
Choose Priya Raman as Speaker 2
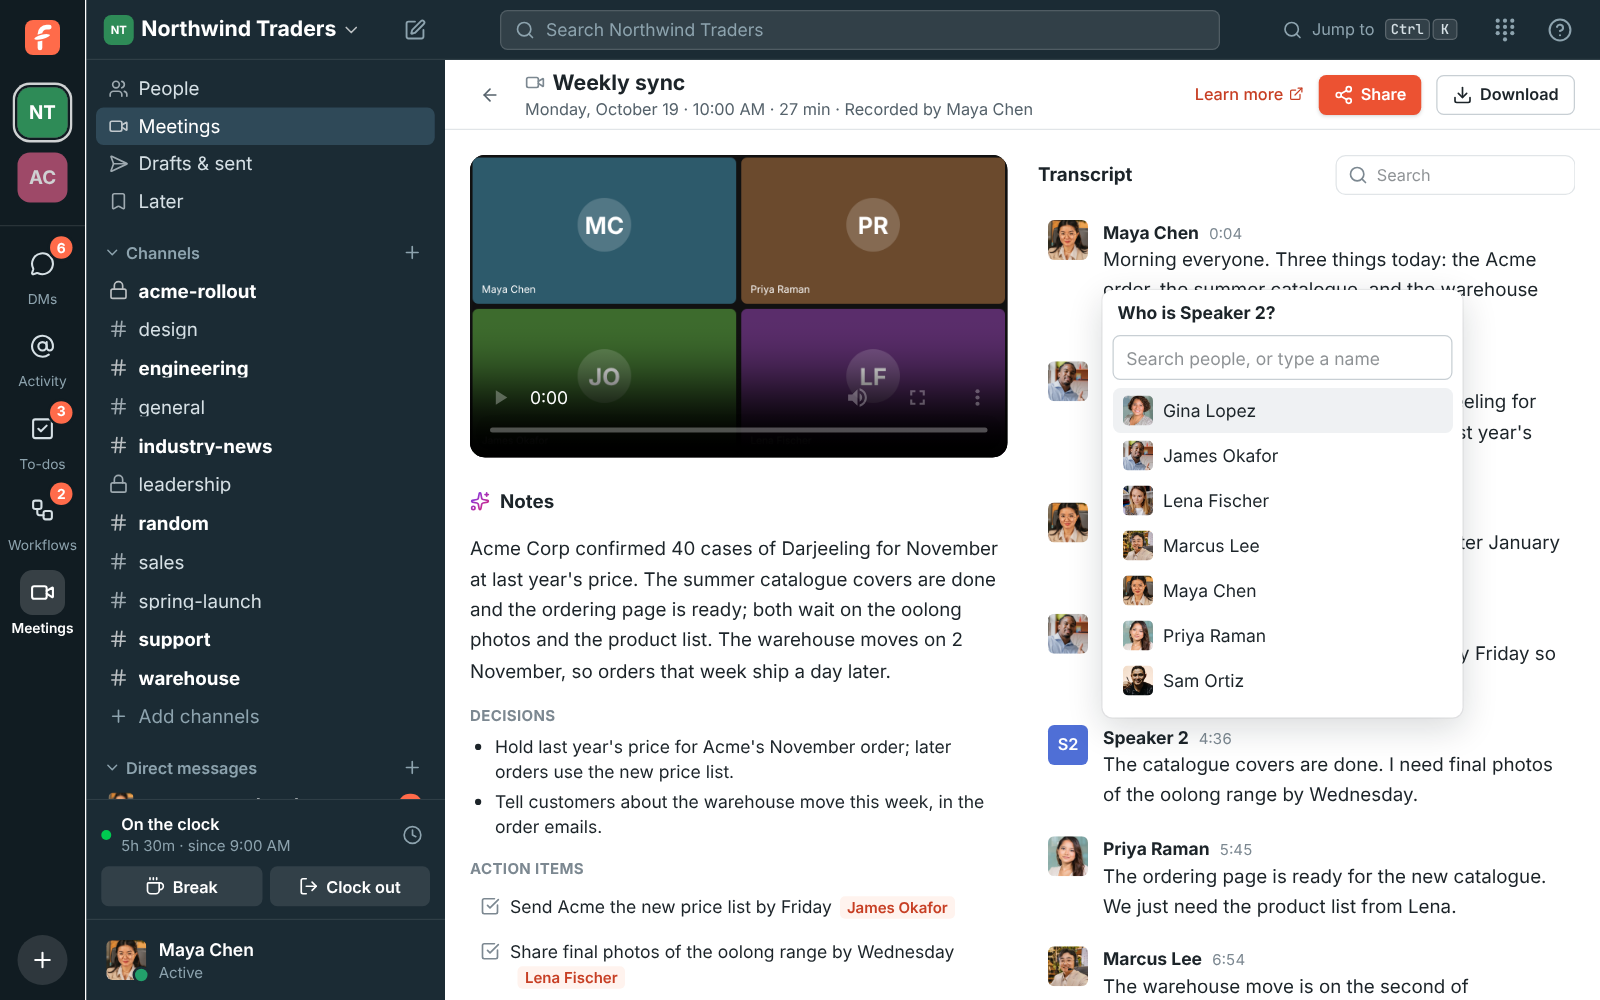pyautogui.click(x=1282, y=636)
